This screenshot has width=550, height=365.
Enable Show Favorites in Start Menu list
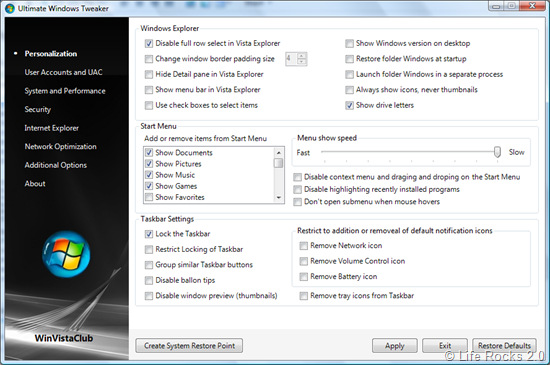pos(149,197)
